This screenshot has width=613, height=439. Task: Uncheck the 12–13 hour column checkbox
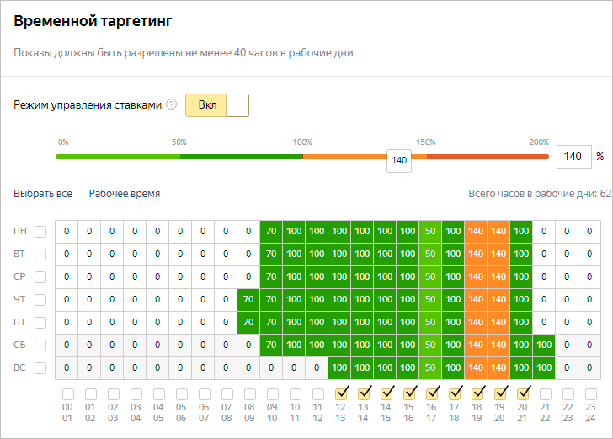(339, 393)
